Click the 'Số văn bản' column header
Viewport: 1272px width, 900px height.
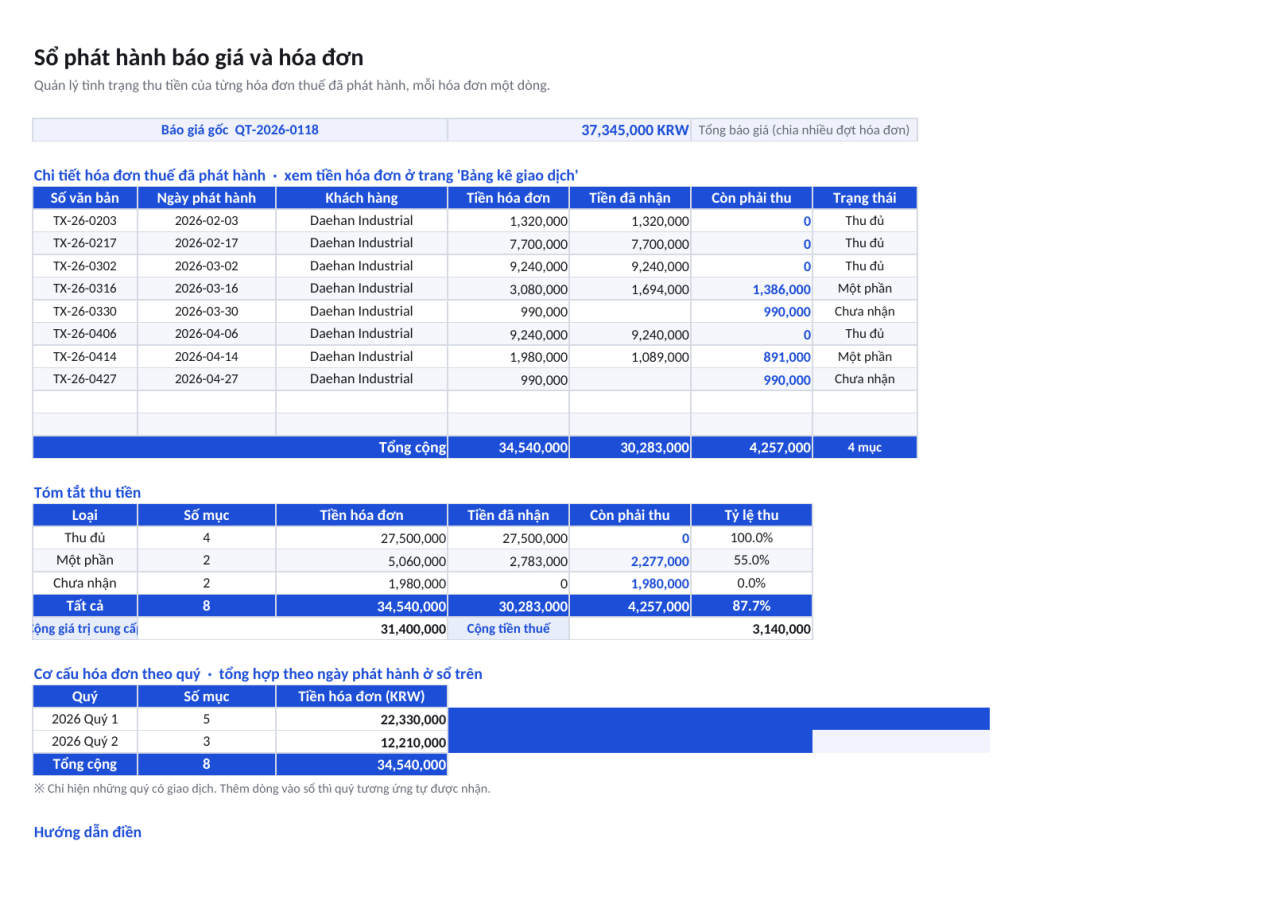pyautogui.click(x=85, y=198)
